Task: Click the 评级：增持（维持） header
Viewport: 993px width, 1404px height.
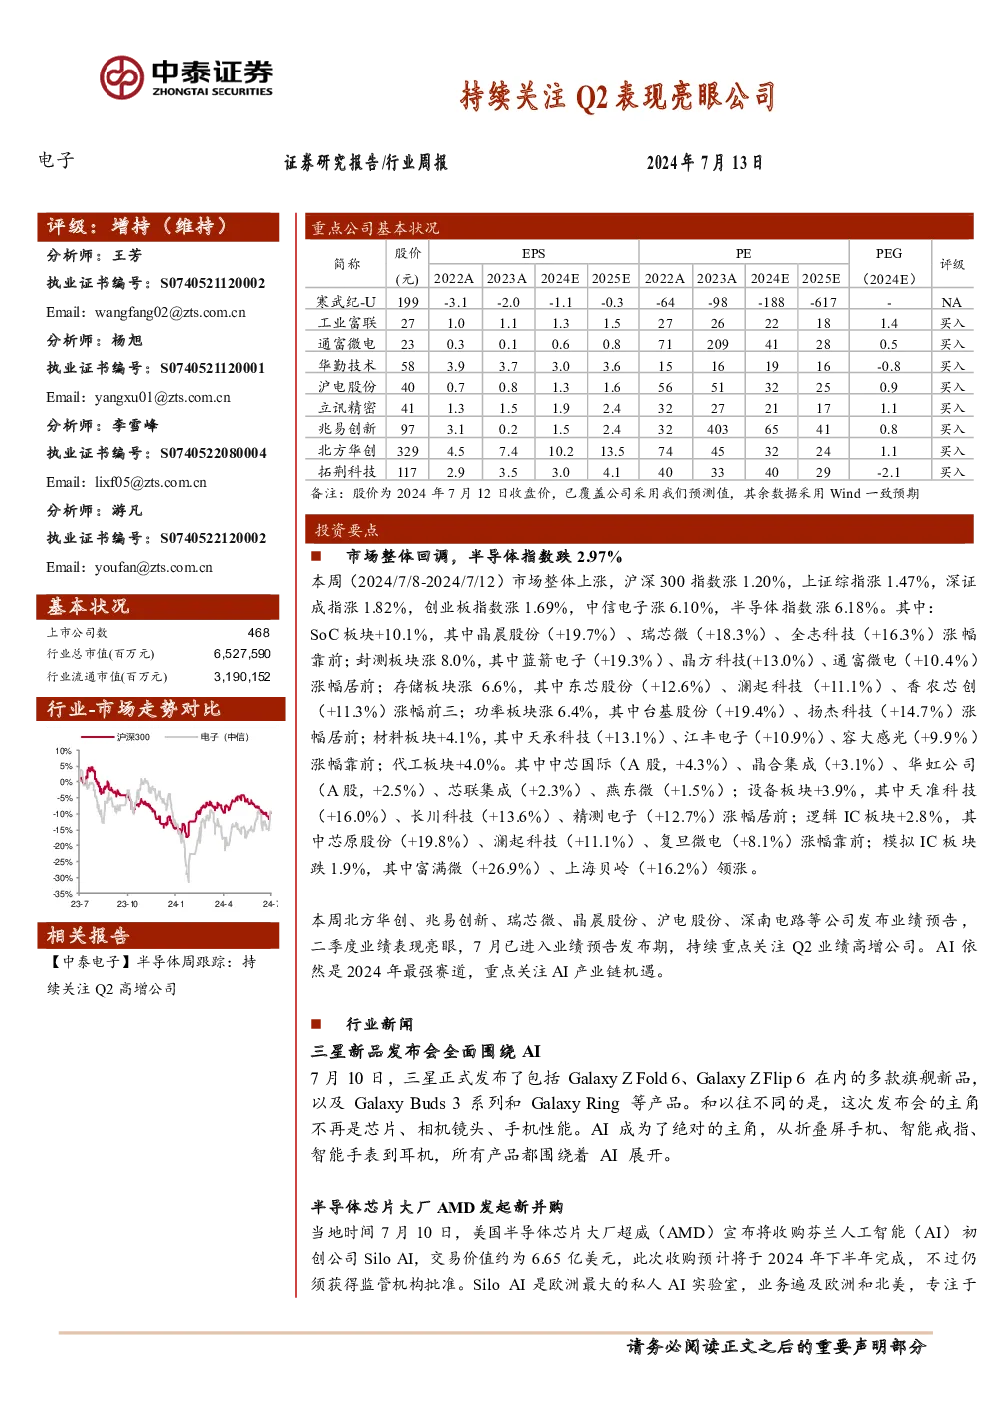Action: pos(158,227)
